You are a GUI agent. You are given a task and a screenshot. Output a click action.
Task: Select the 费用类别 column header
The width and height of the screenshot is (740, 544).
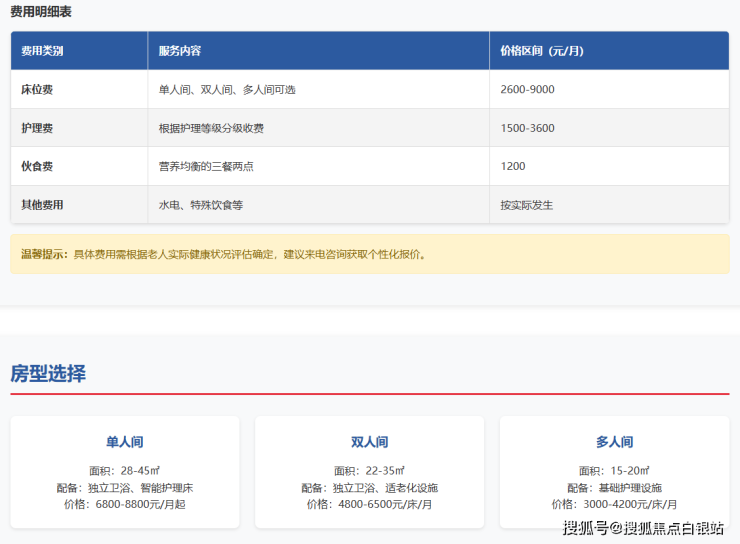pos(42,50)
